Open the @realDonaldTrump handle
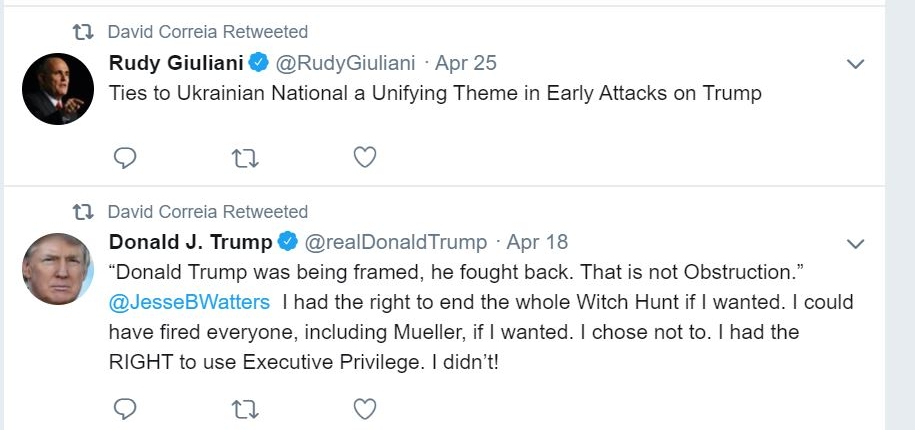This screenshot has width=915, height=430. coord(395,242)
